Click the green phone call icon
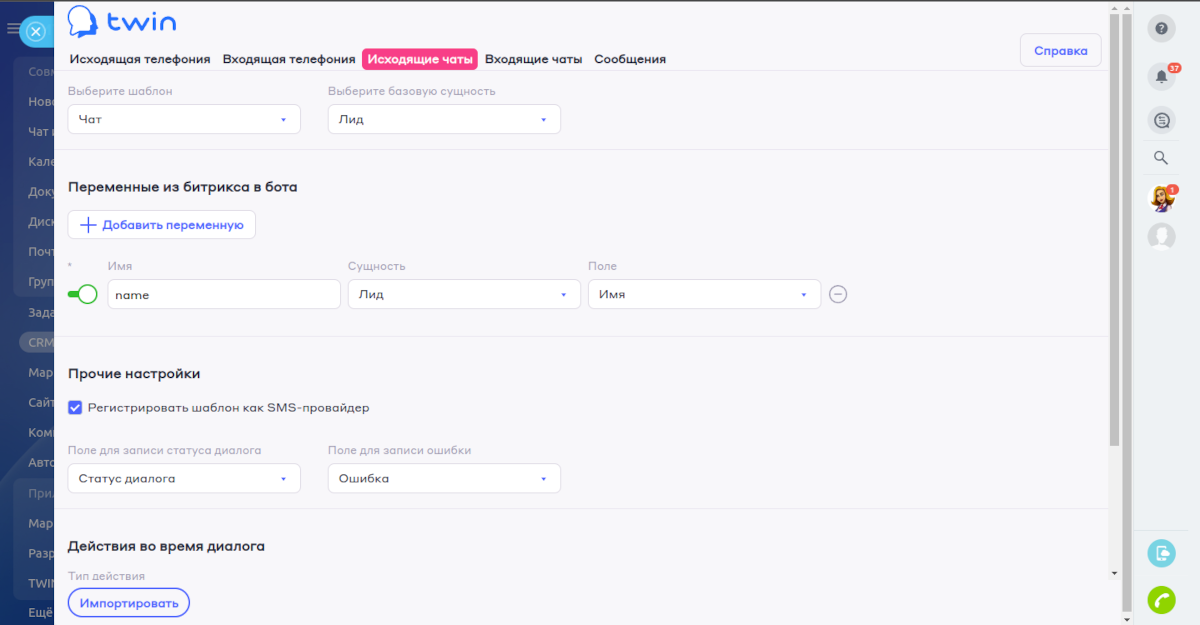 (x=1161, y=598)
